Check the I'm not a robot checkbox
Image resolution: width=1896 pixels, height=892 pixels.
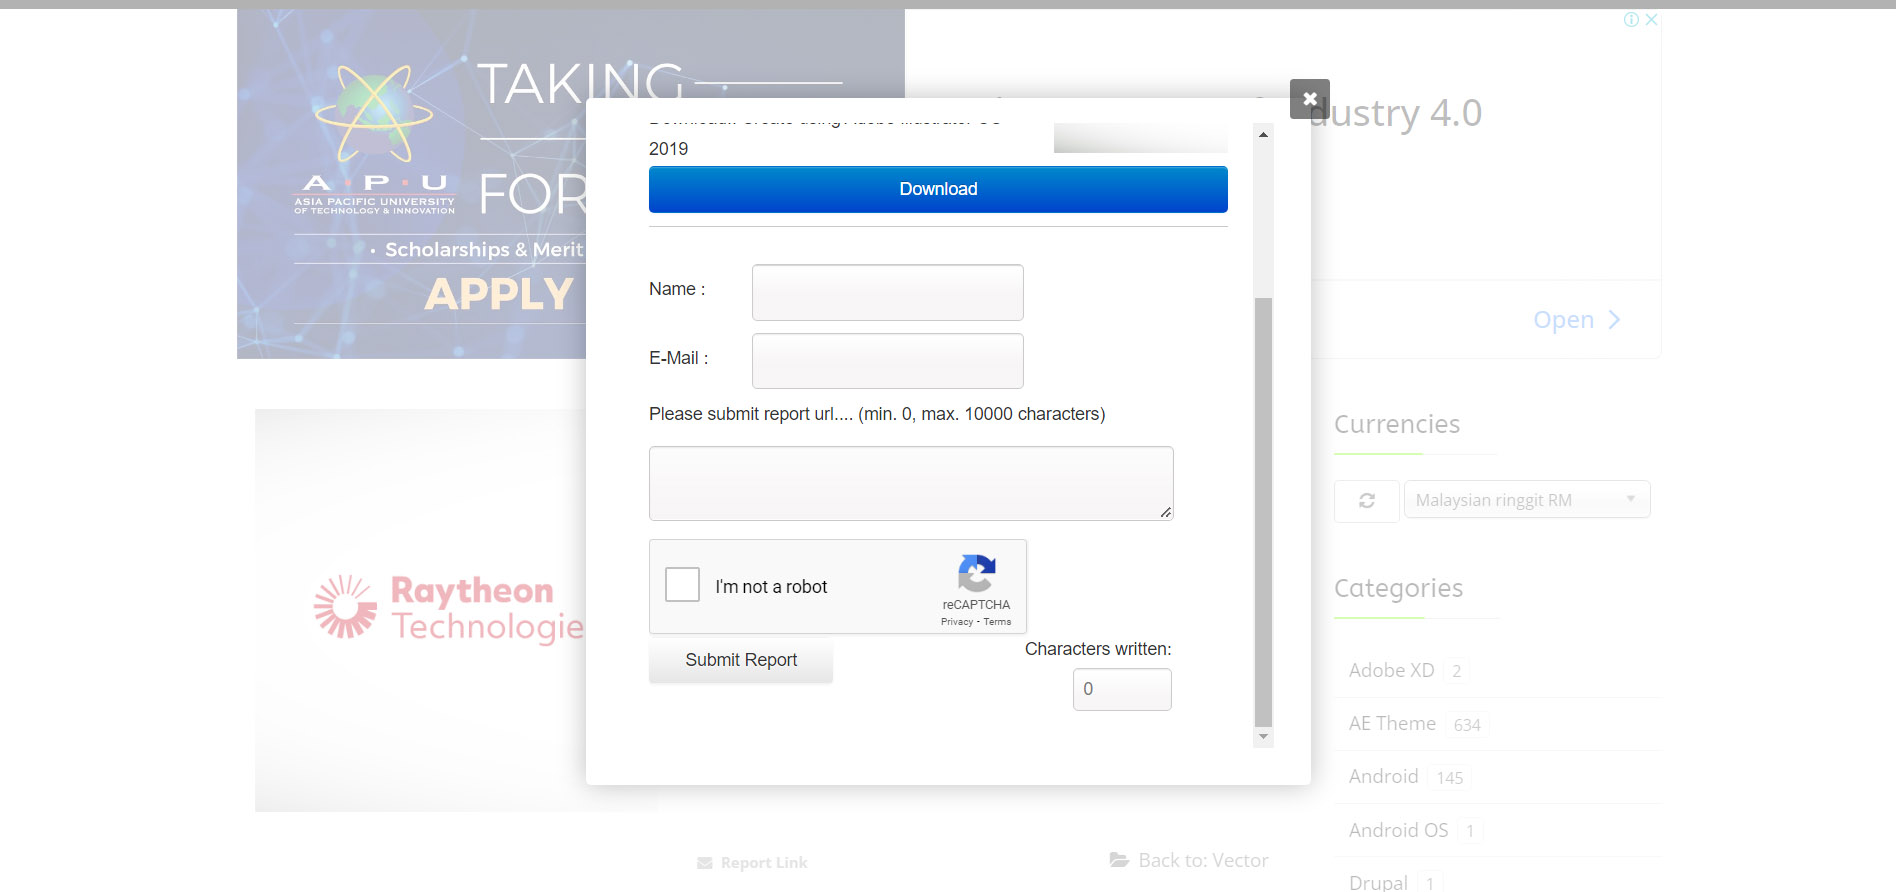click(x=682, y=584)
